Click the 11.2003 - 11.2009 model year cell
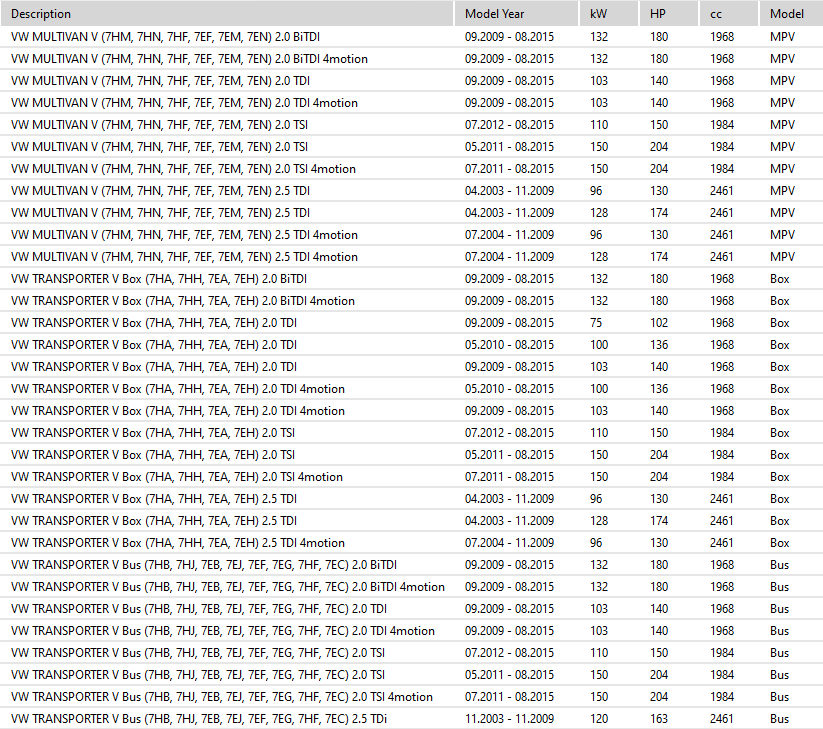823x729 pixels. (509, 719)
